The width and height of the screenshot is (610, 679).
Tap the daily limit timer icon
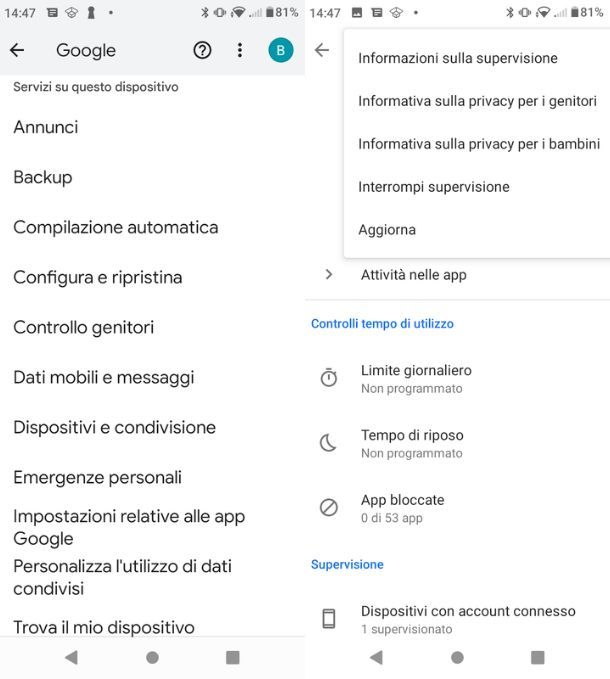pos(329,378)
